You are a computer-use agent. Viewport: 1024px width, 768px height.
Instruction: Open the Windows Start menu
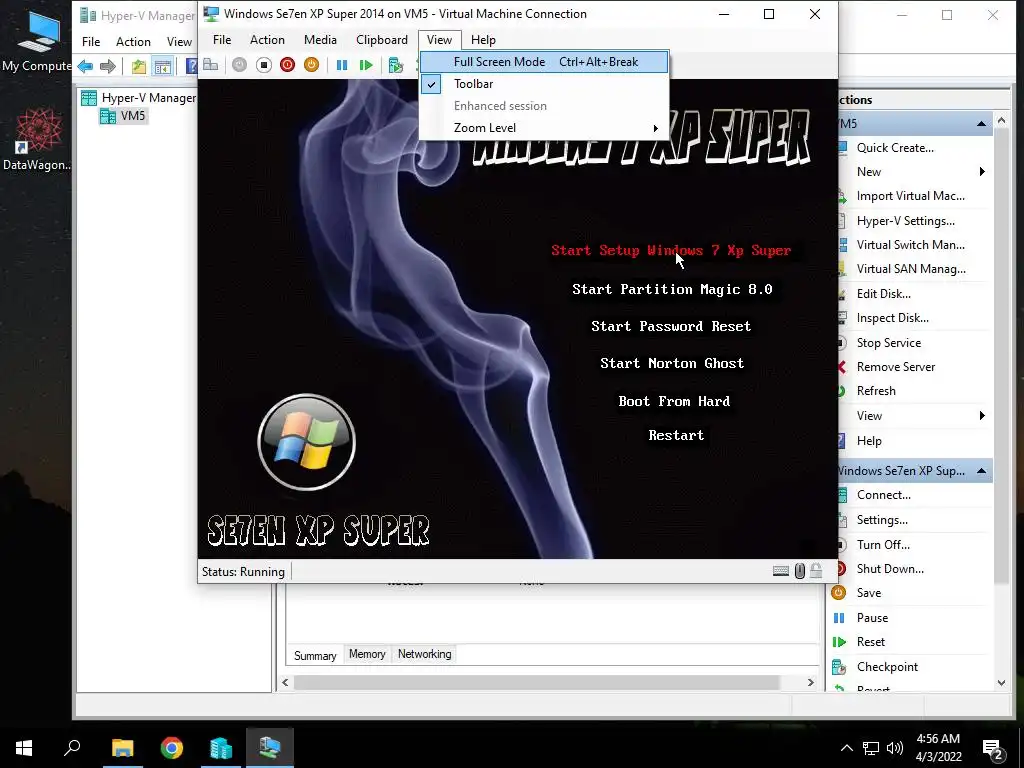coord(24,748)
